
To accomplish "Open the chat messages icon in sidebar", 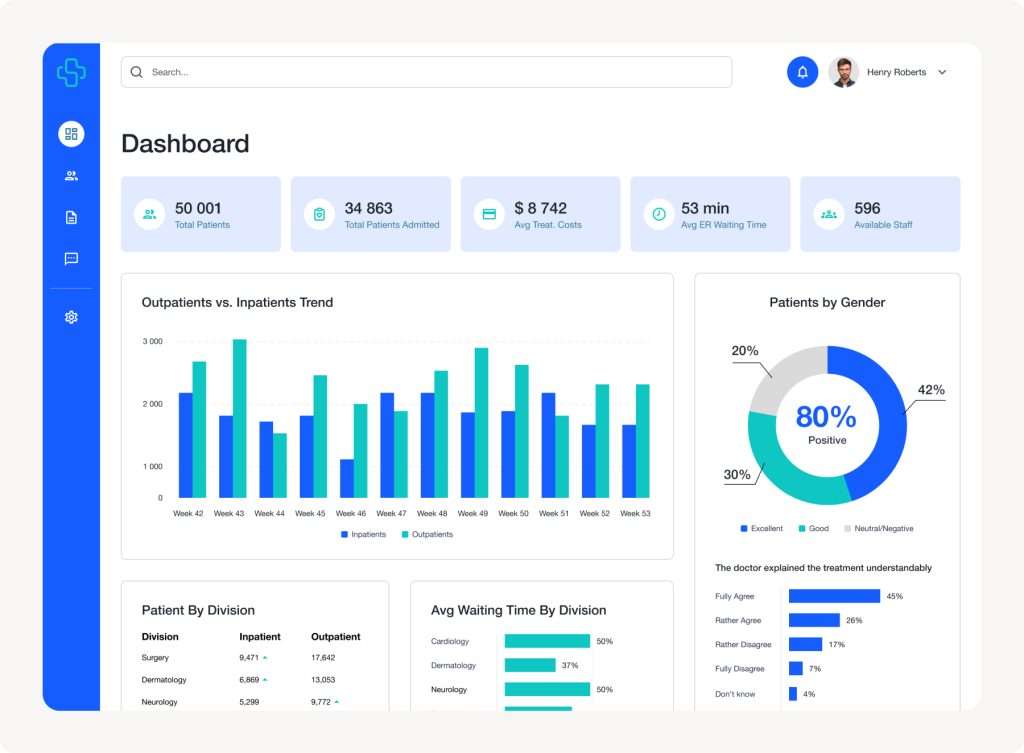I will coord(71,259).
